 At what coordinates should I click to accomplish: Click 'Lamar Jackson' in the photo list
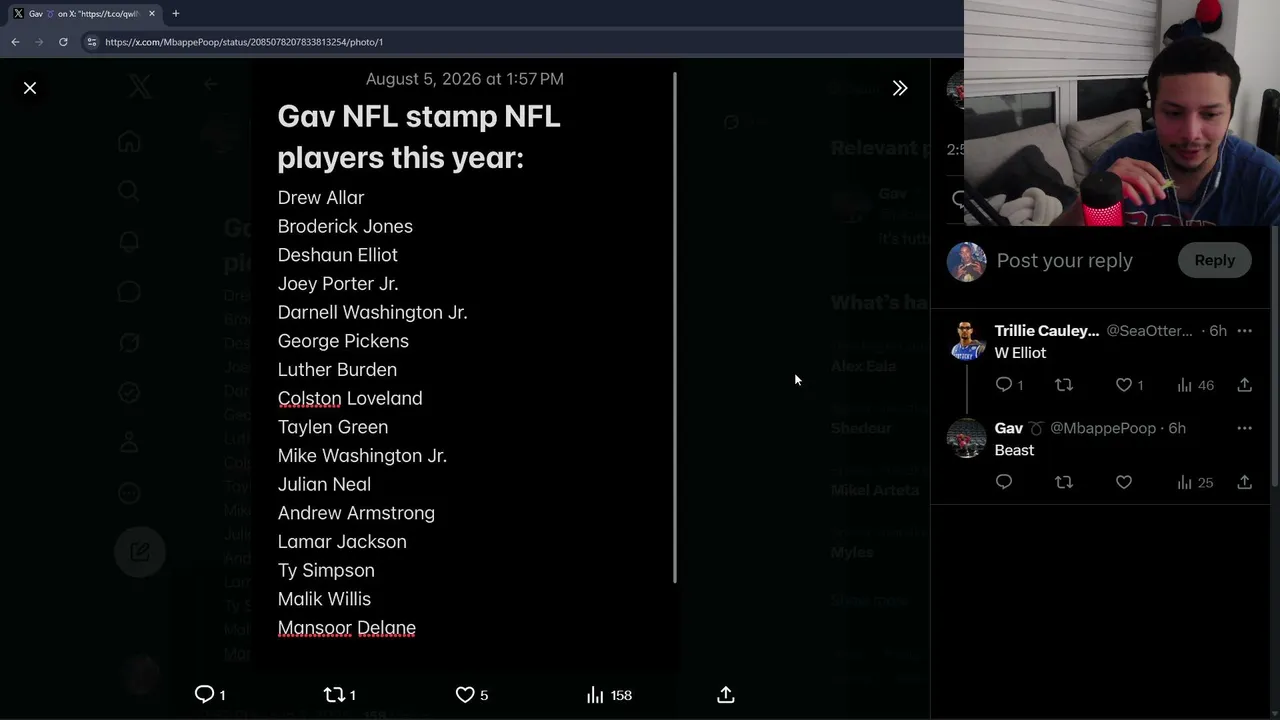tap(342, 542)
